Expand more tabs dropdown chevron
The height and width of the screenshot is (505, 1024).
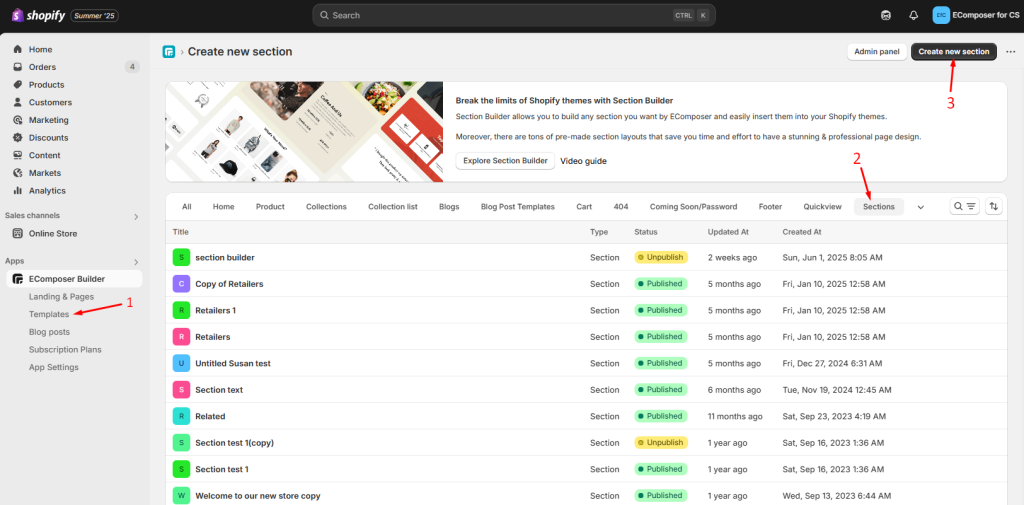click(921, 207)
